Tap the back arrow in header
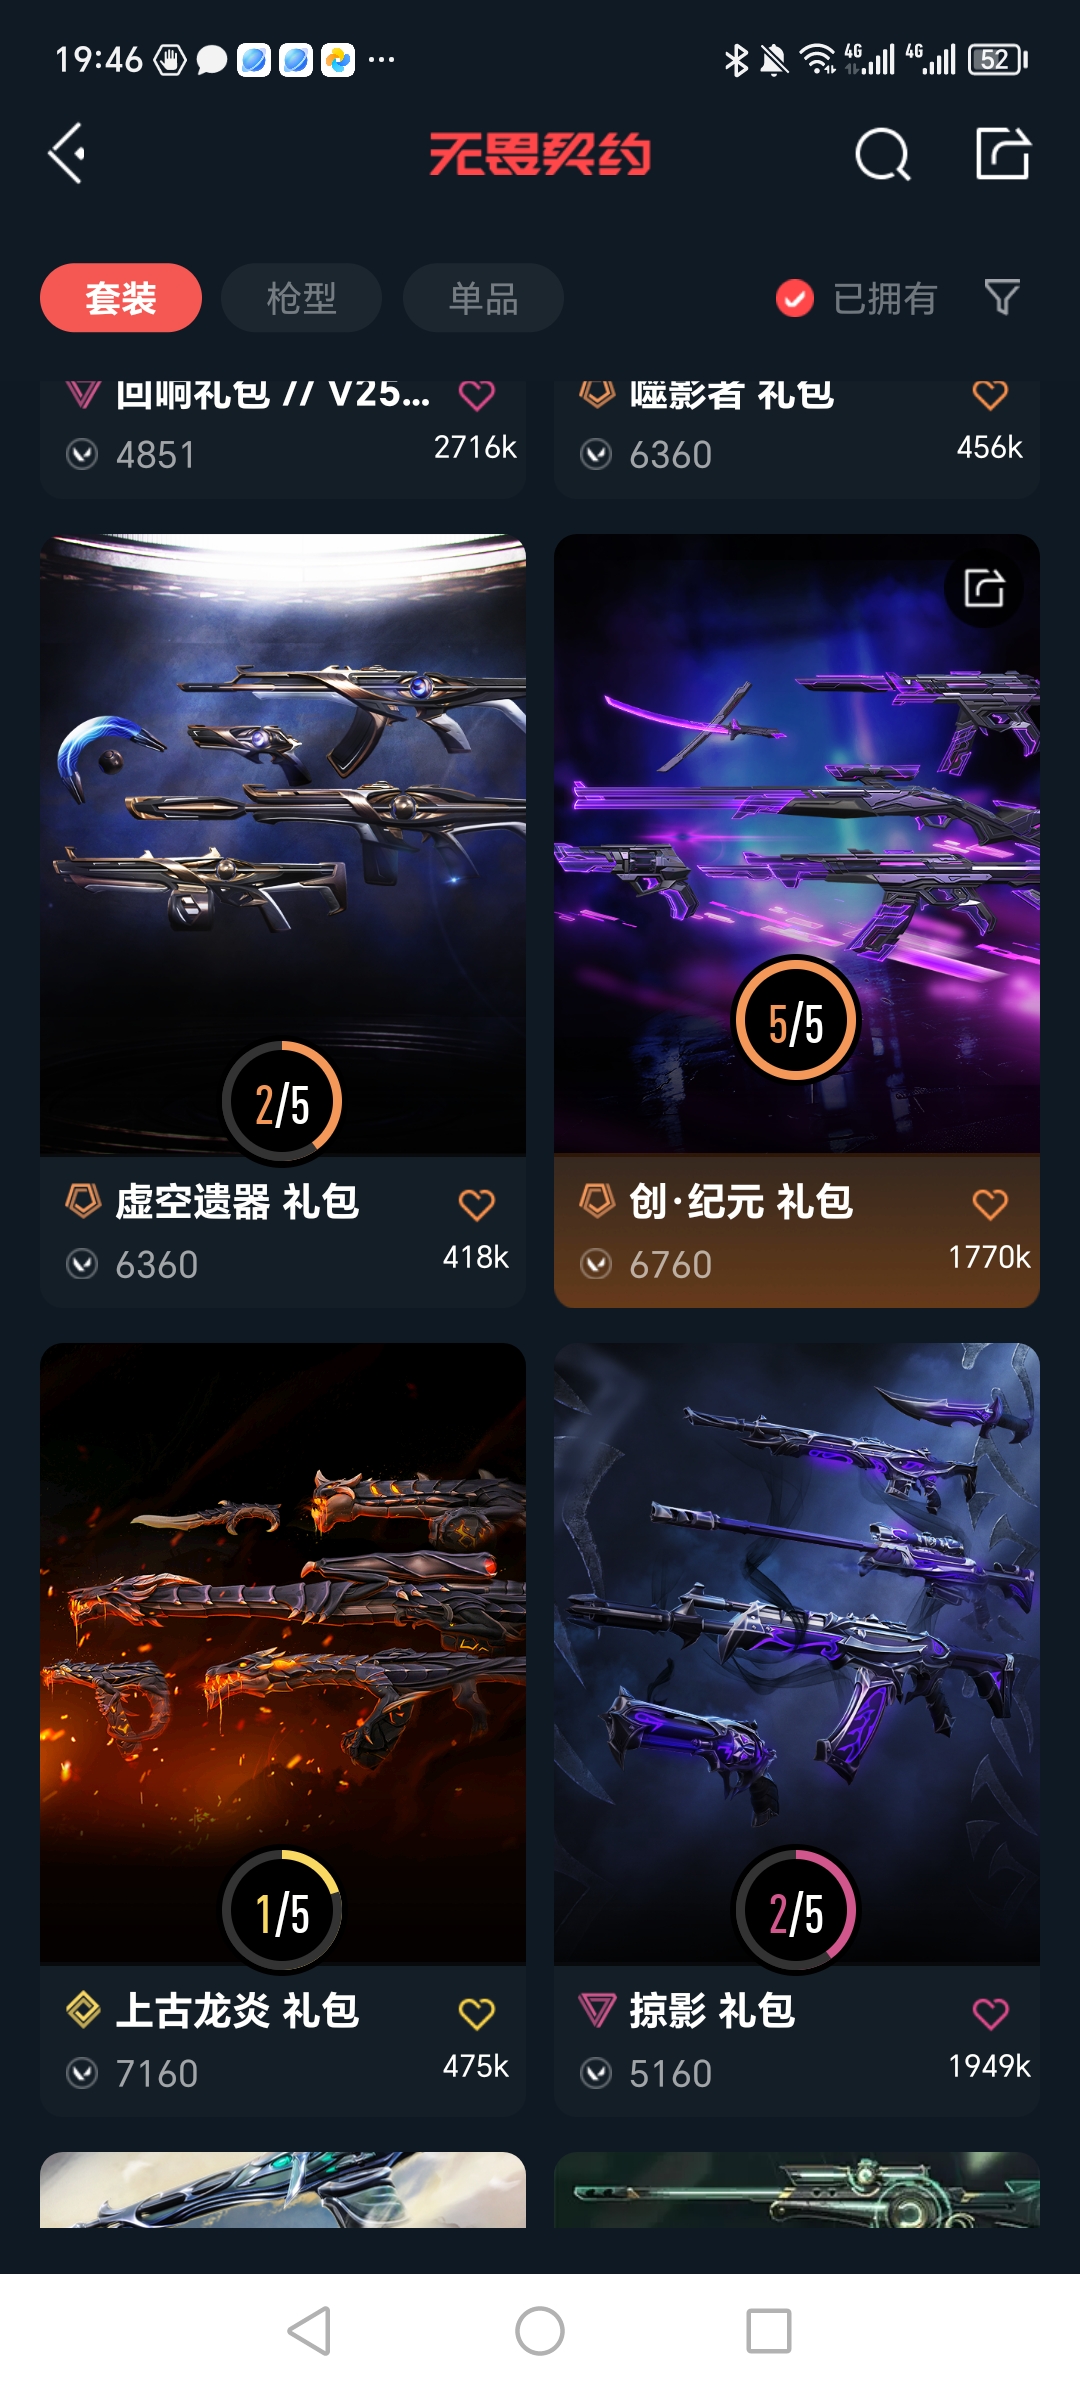Screen dimensions: 1080x2388 (x=67, y=154)
